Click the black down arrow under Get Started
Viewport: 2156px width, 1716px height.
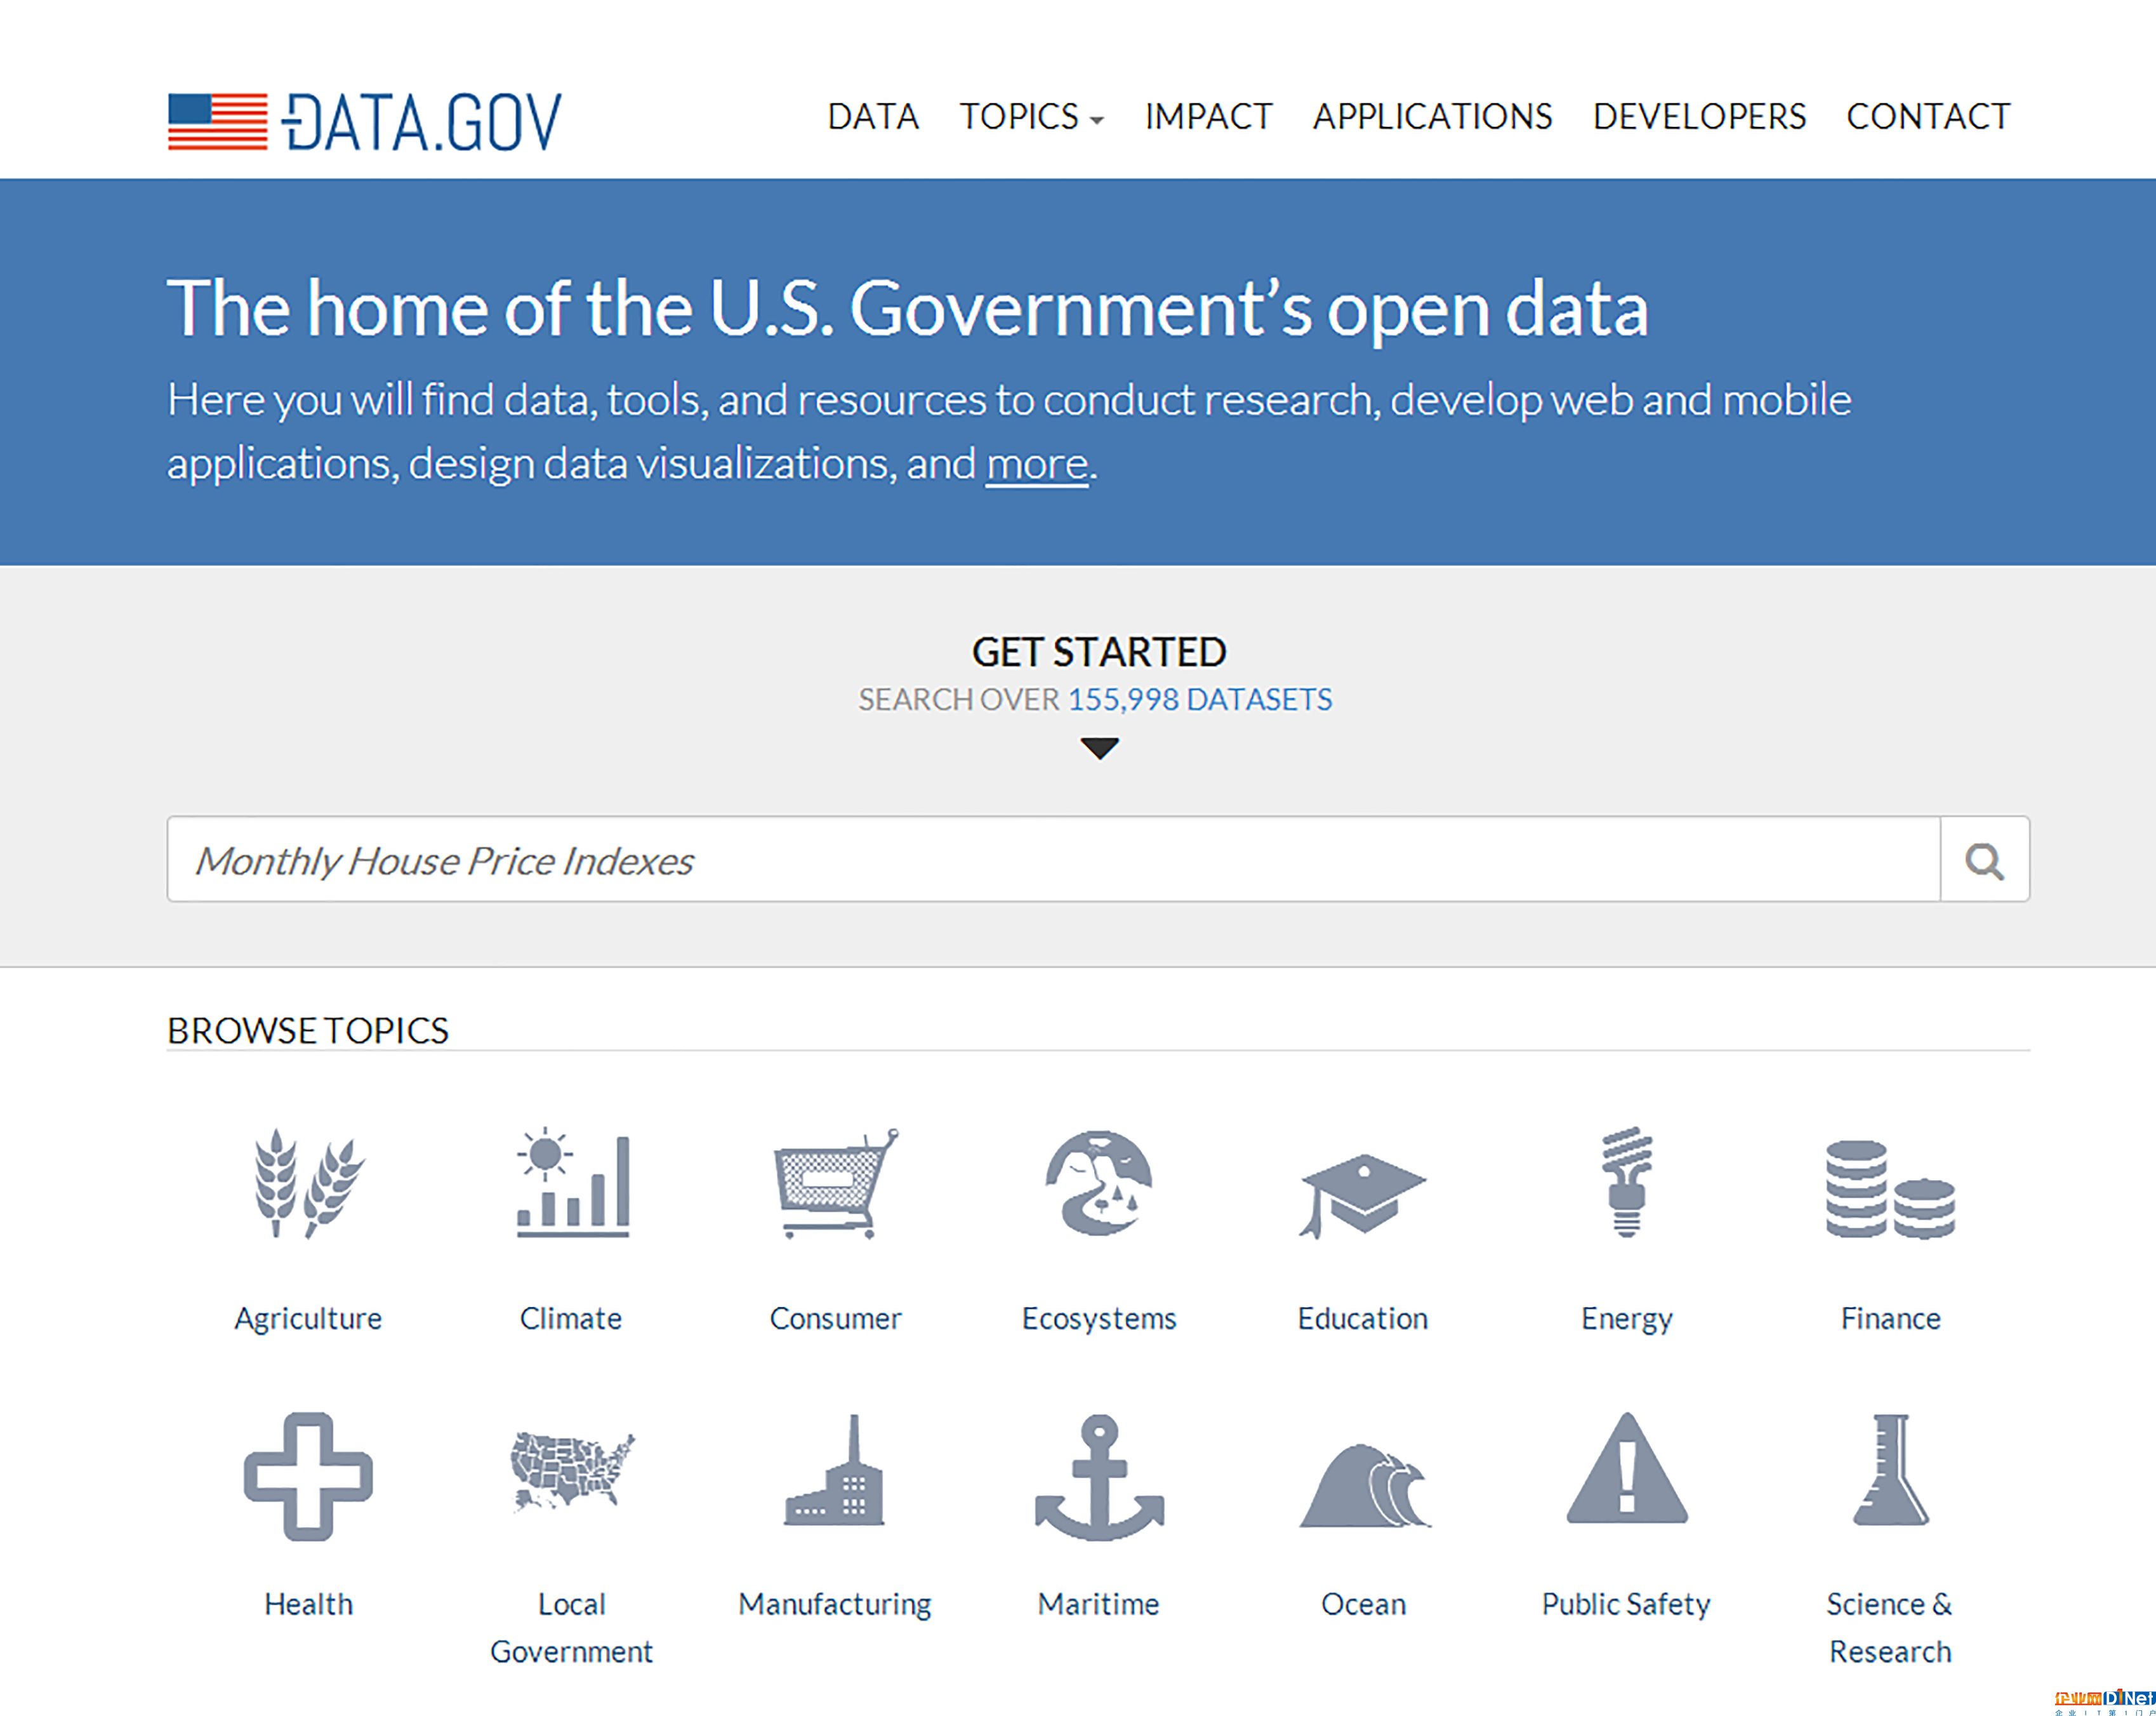coord(1099,748)
